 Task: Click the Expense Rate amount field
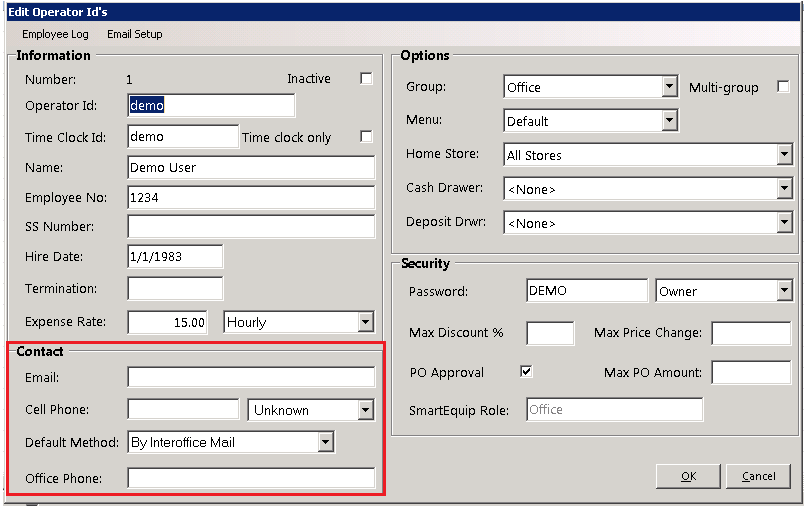tap(167, 322)
